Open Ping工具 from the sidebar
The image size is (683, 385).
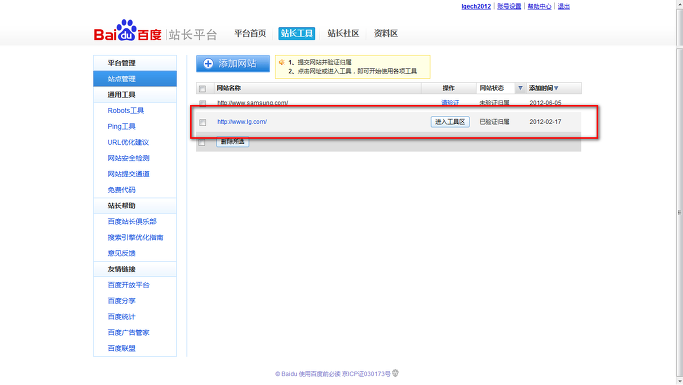[x=122, y=126]
